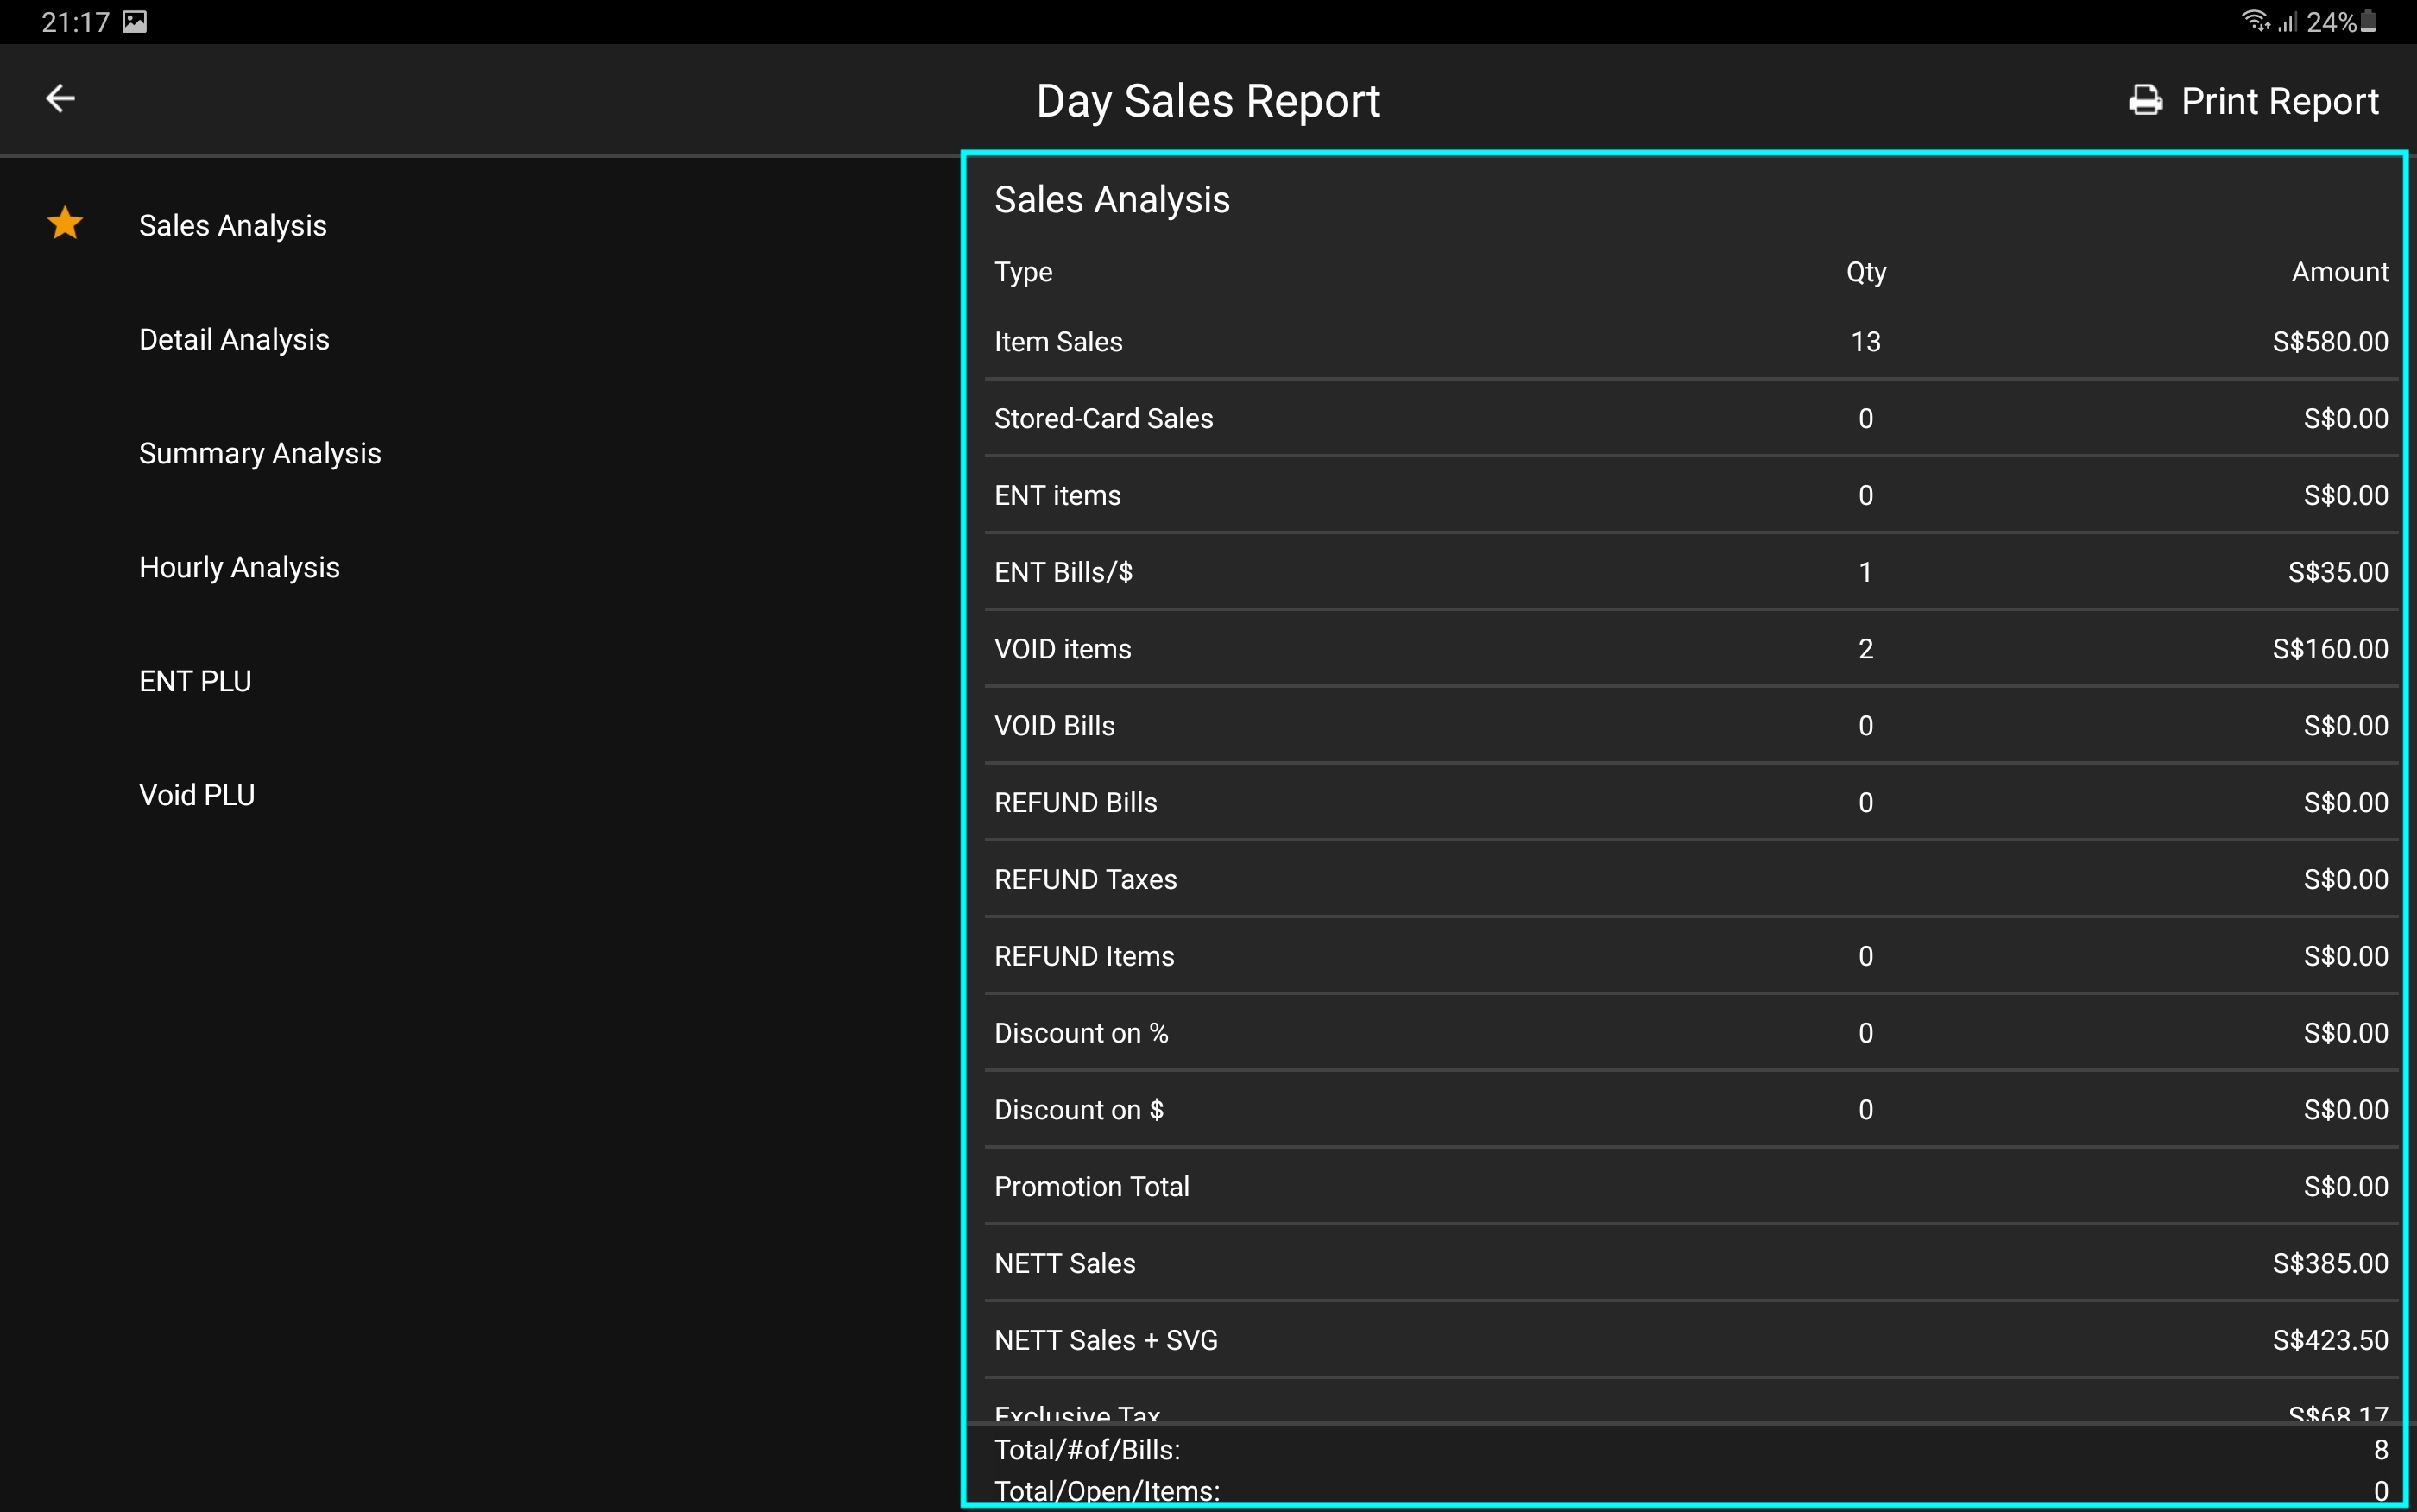Select Hourly Analysis in sidebar

239,567
